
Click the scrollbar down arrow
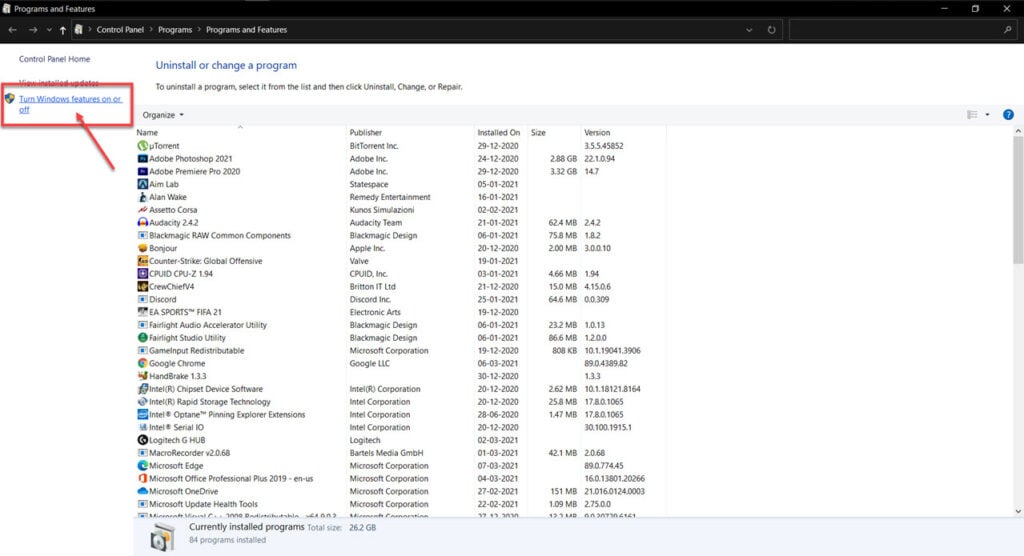1018,512
